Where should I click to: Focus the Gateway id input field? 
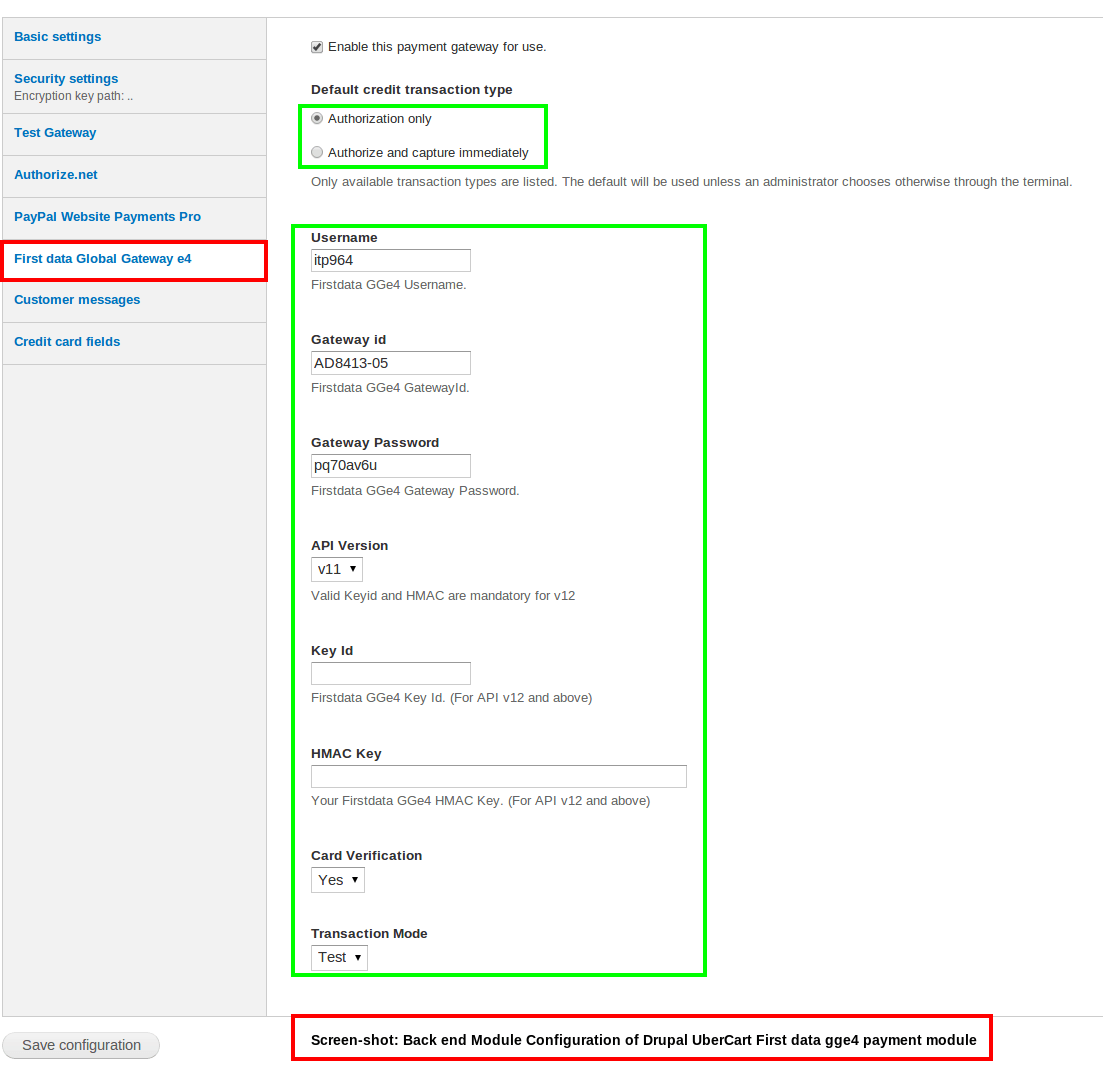pos(390,363)
